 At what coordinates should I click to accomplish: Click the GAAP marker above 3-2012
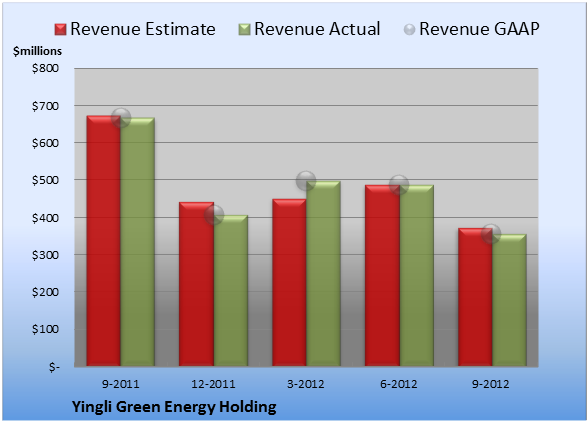point(306,181)
